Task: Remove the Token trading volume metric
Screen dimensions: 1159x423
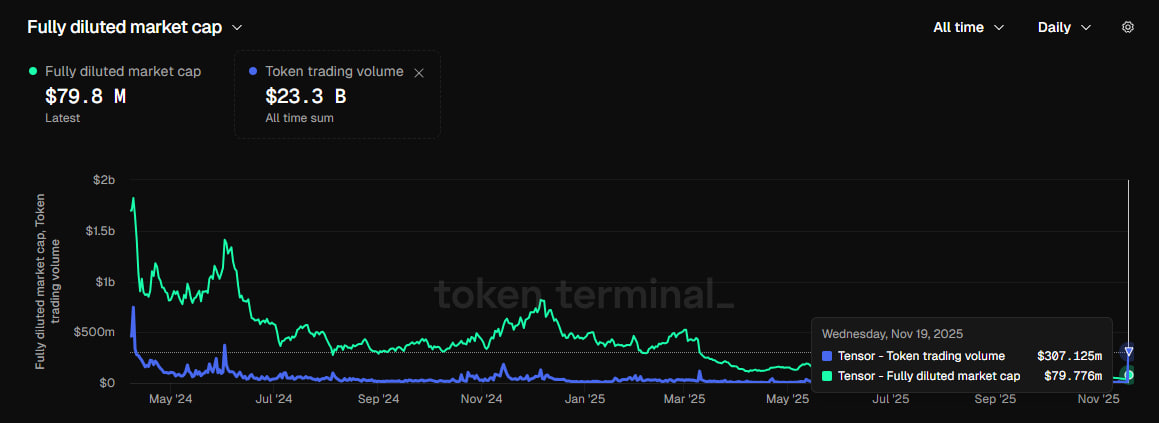Action: coord(419,72)
